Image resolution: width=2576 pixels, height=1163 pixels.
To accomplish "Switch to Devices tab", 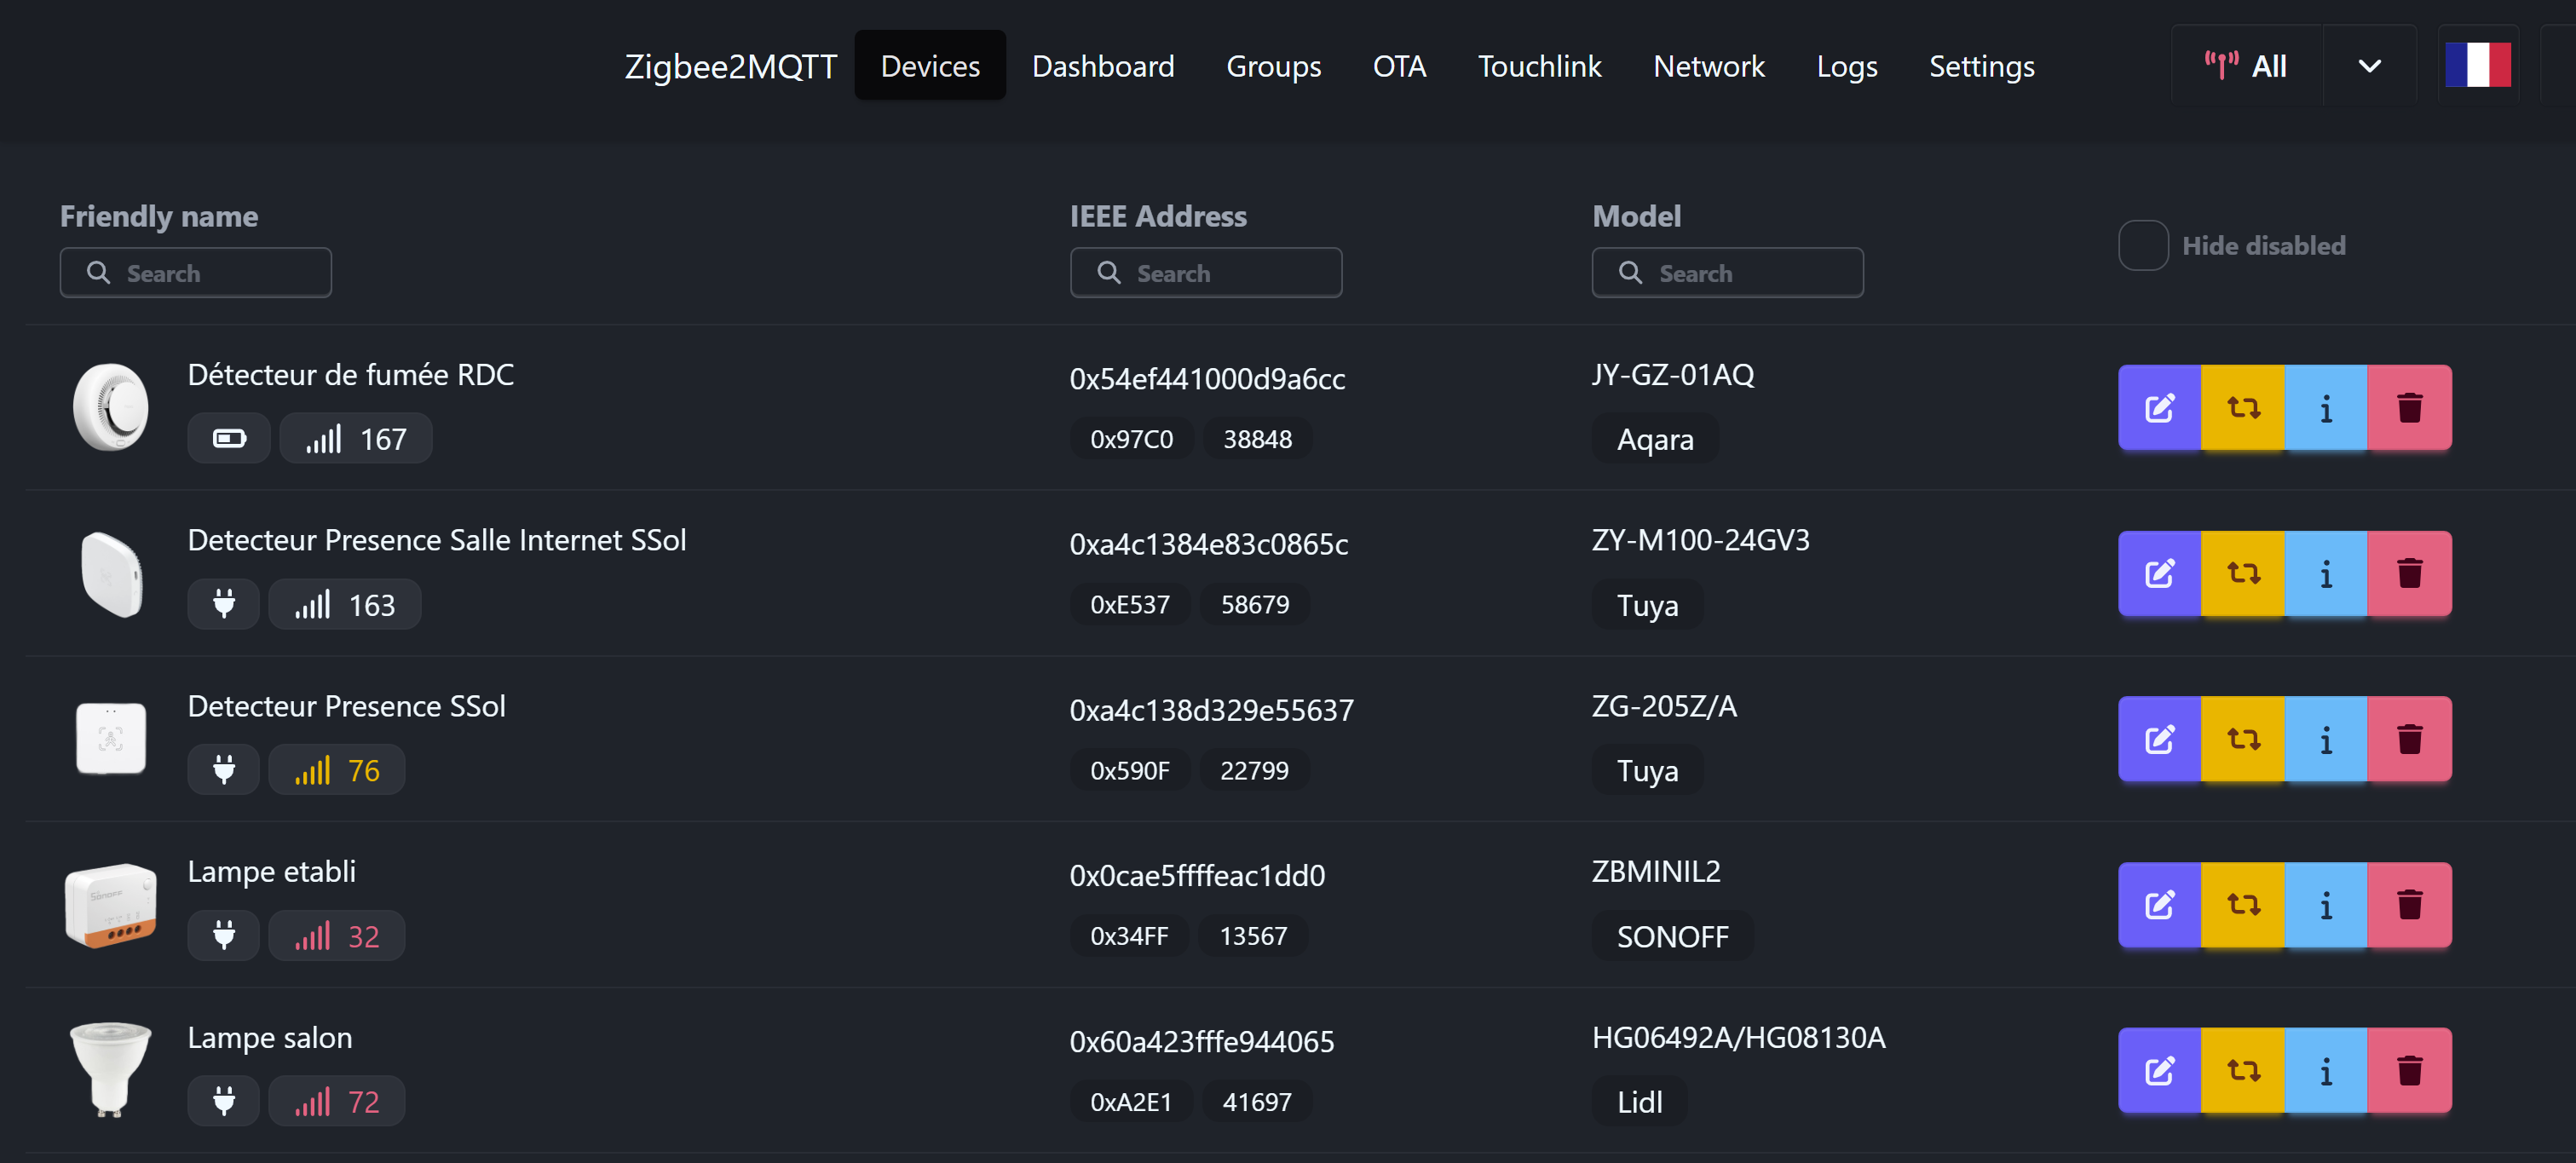I will coord(930,66).
